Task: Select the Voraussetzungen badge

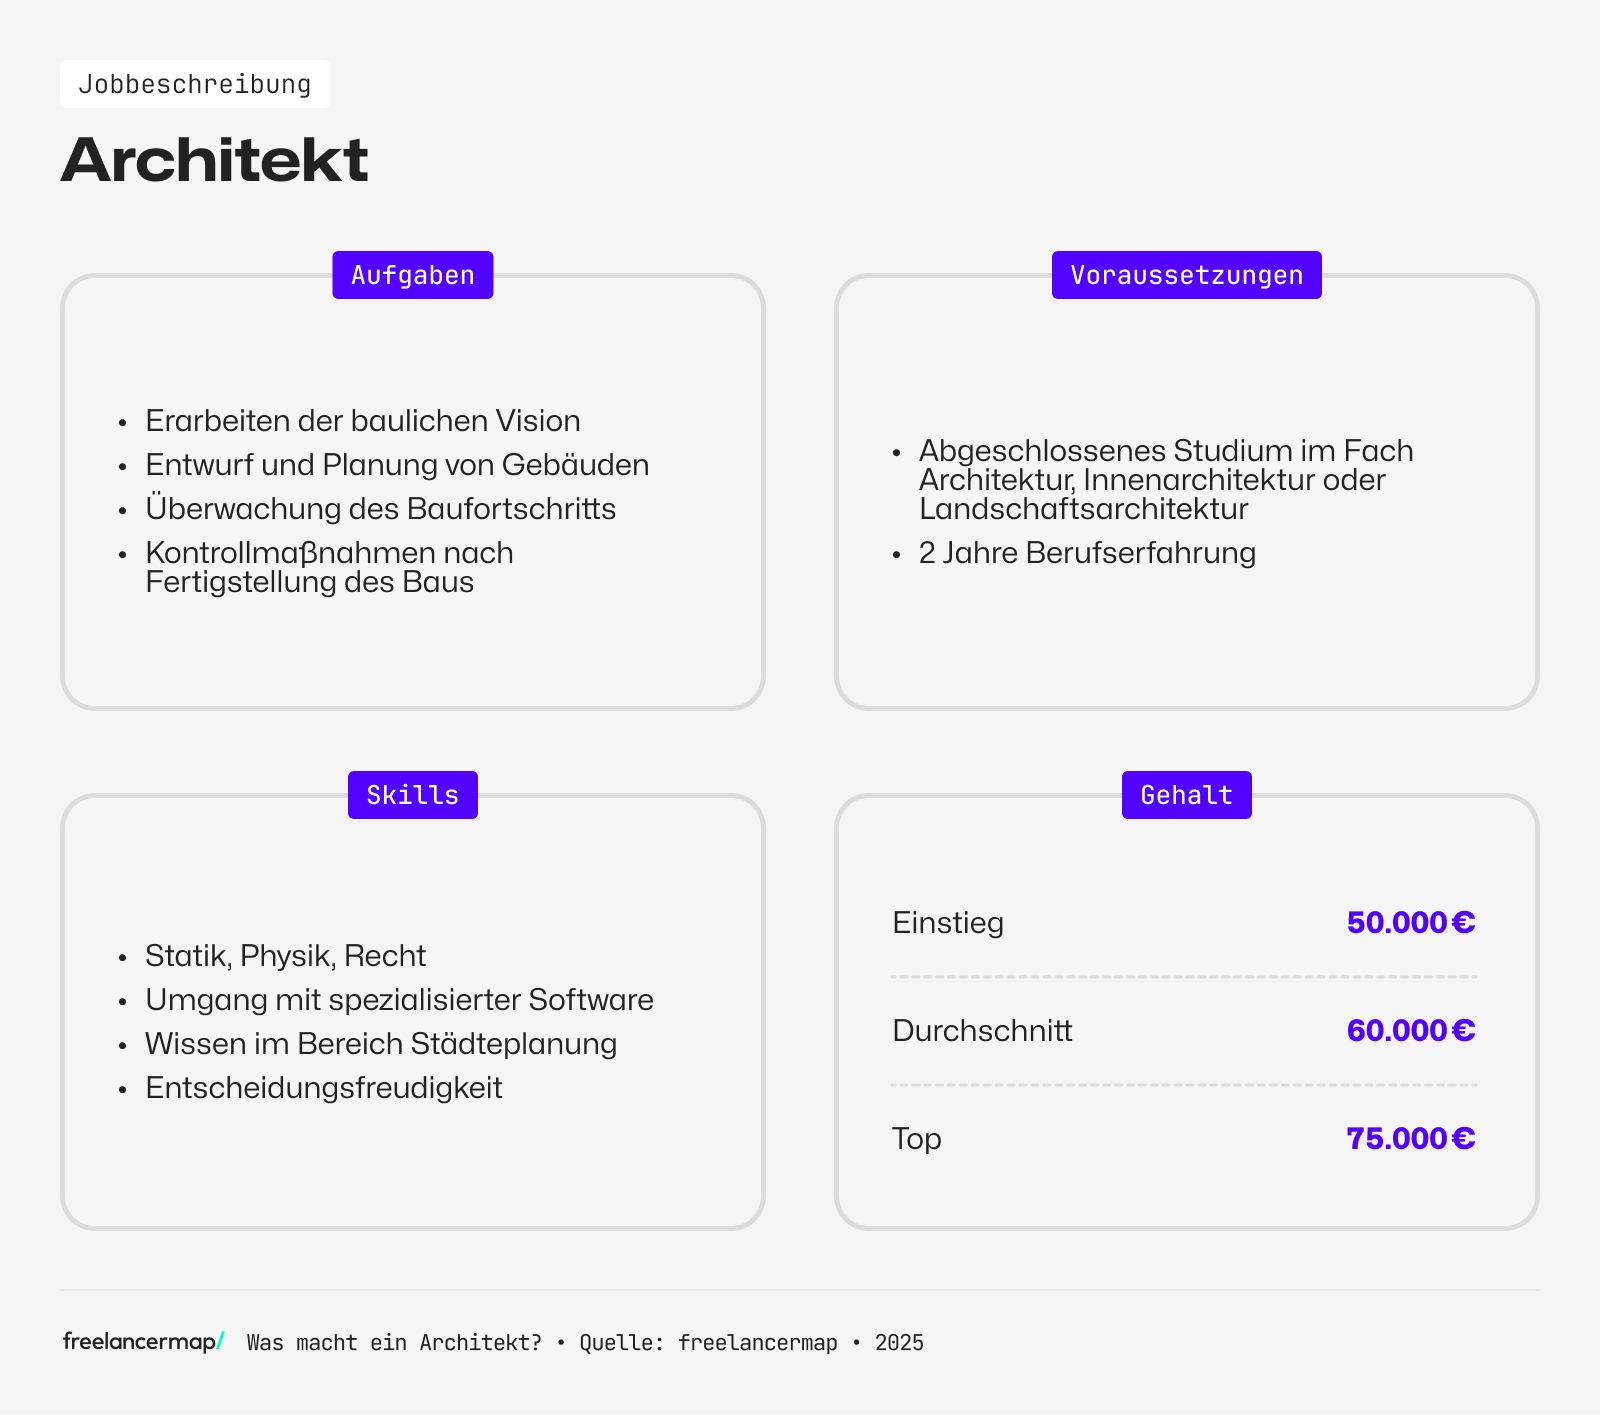Action: (1186, 275)
